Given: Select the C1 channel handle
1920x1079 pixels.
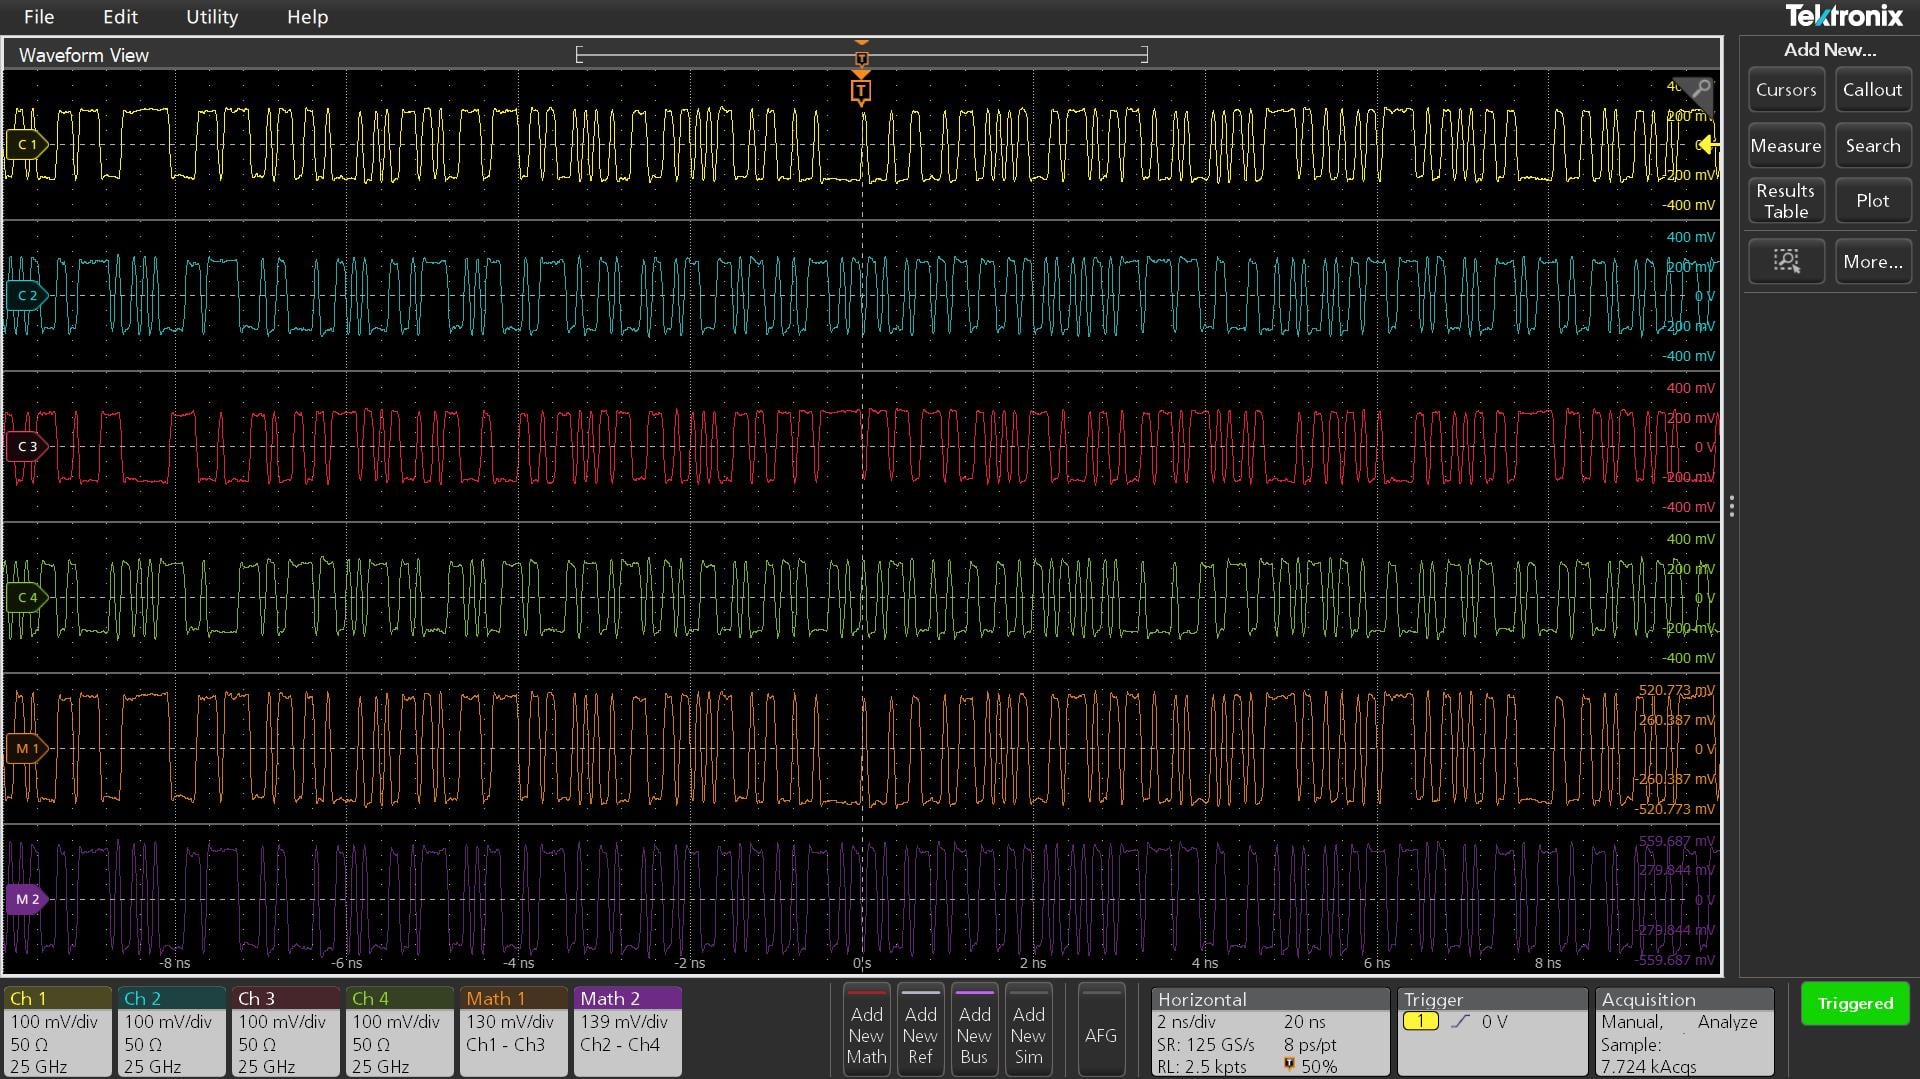Looking at the screenshot, I should 26,145.
